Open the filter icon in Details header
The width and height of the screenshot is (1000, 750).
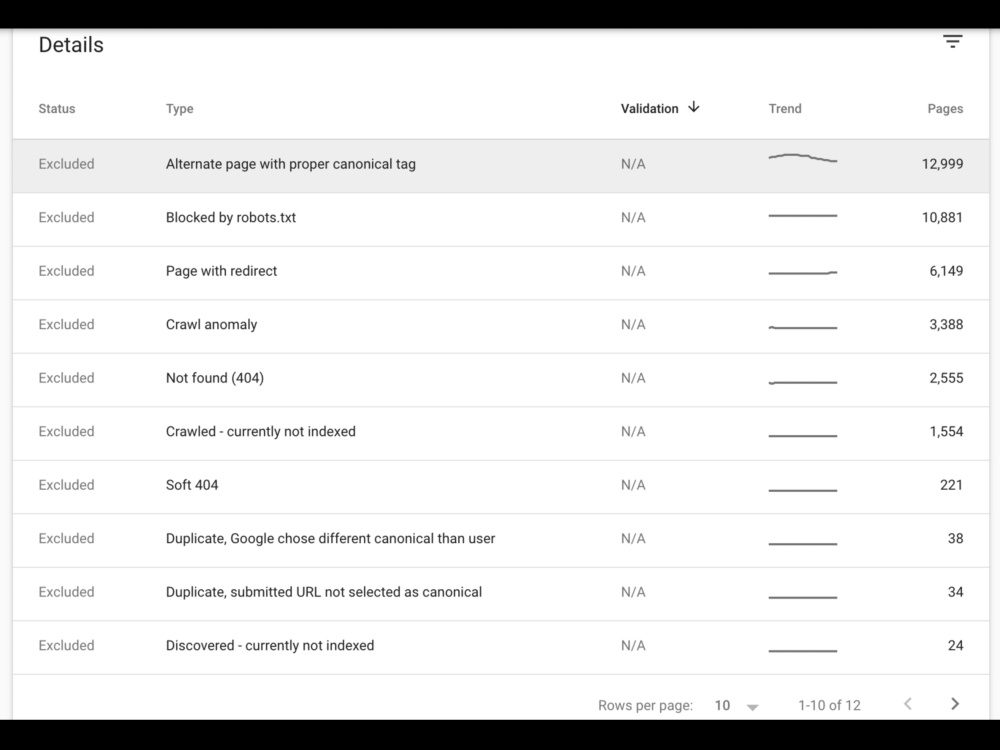pos(952,41)
